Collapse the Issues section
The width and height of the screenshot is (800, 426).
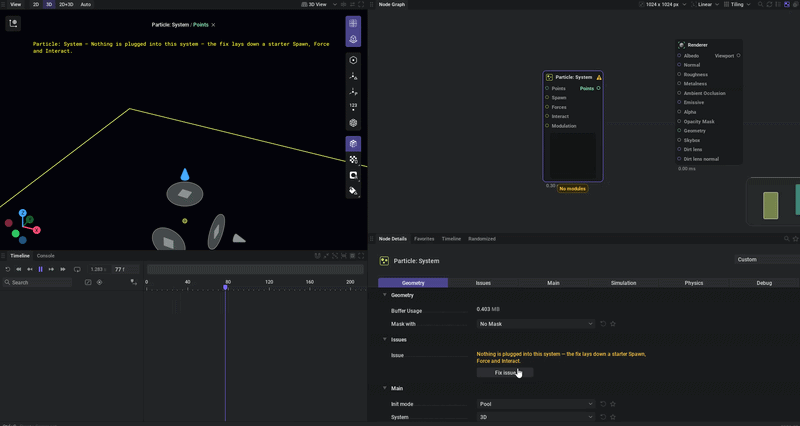(385, 340)
